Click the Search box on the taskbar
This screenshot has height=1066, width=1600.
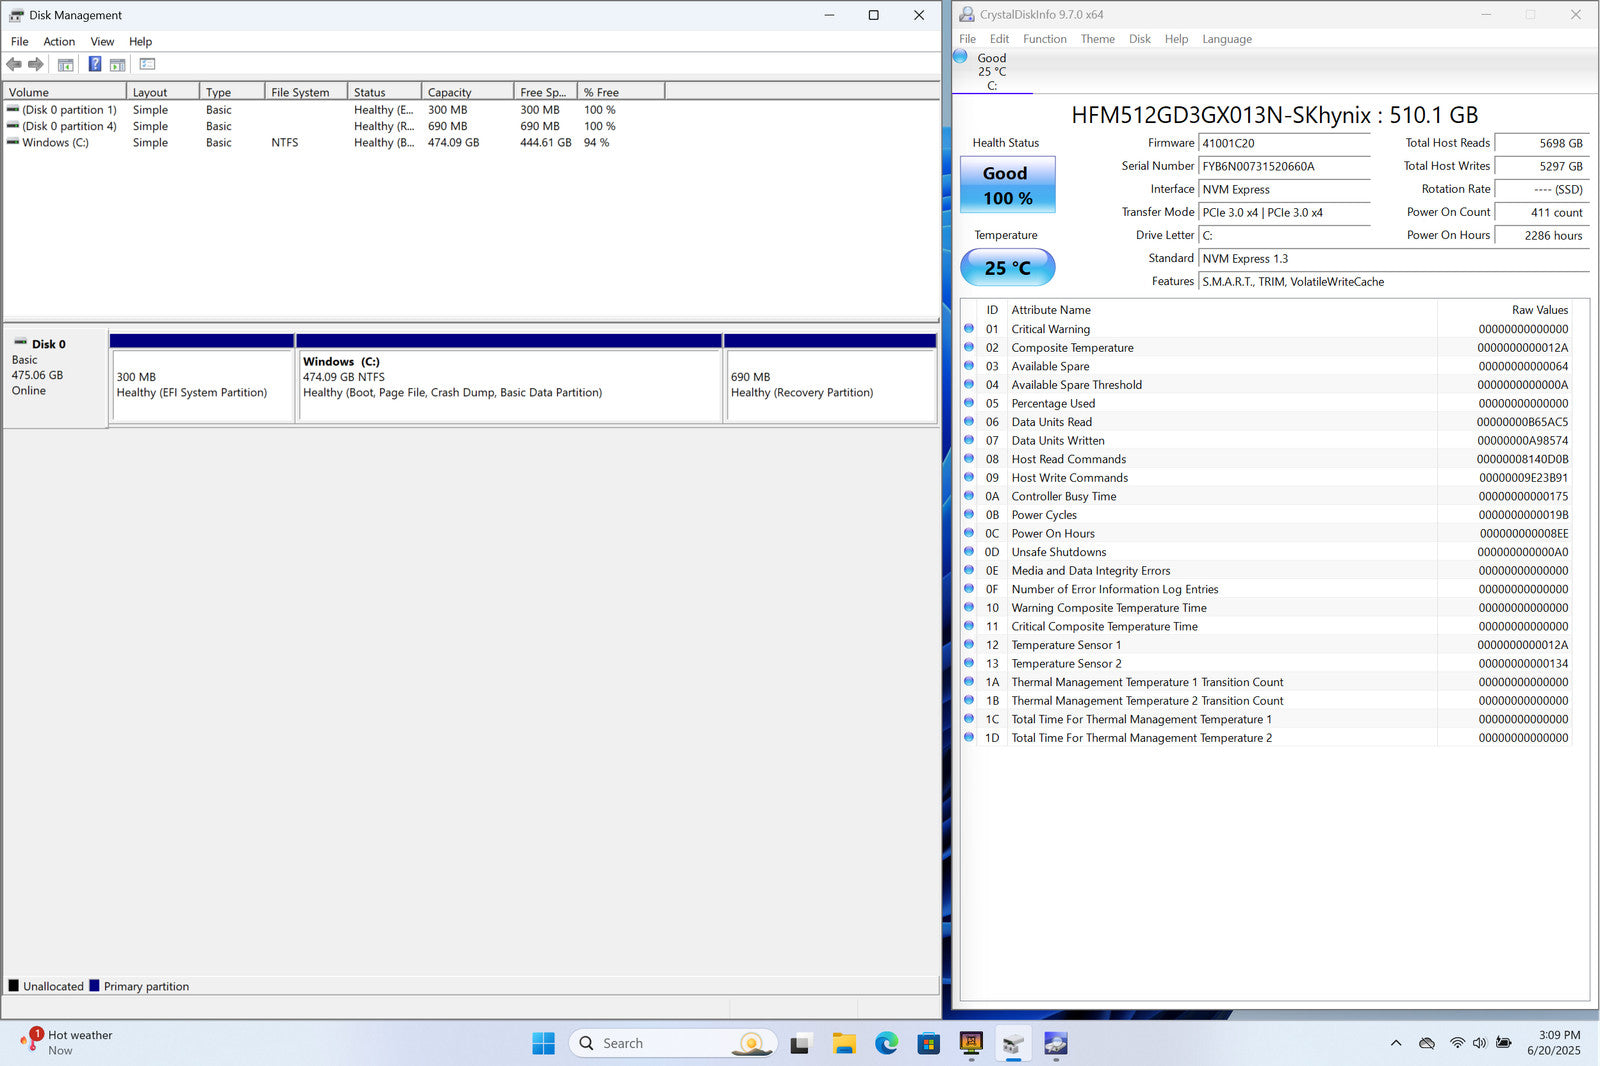[x=672, y=1043]
